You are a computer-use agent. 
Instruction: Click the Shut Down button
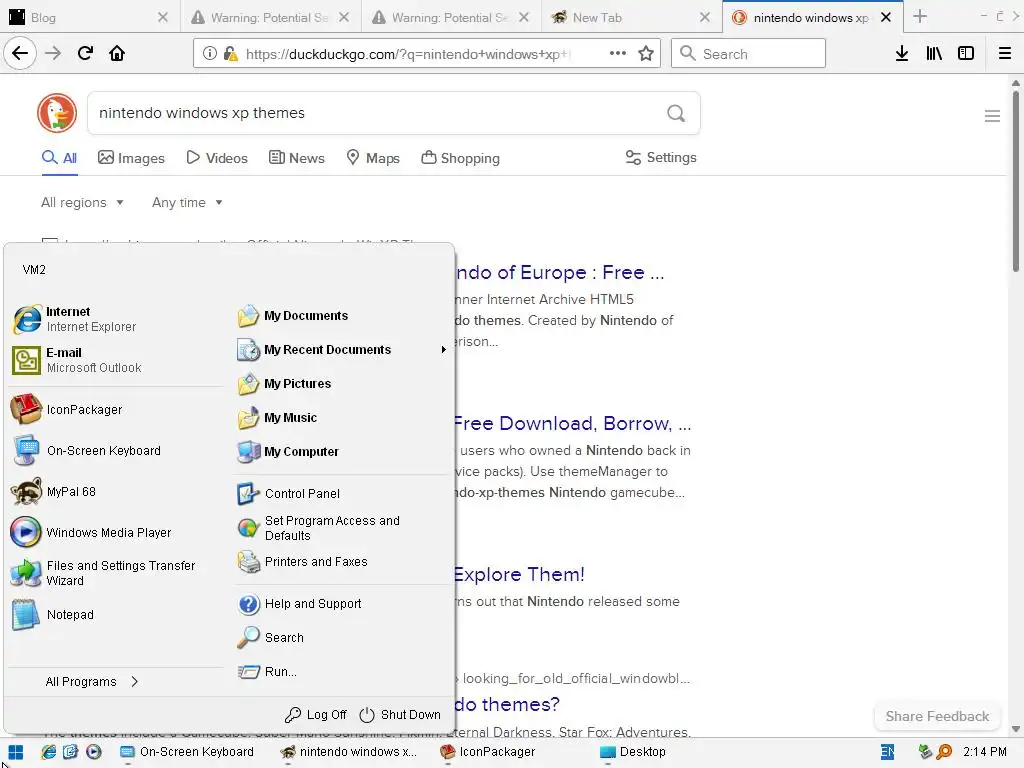(x=400, y=715)
